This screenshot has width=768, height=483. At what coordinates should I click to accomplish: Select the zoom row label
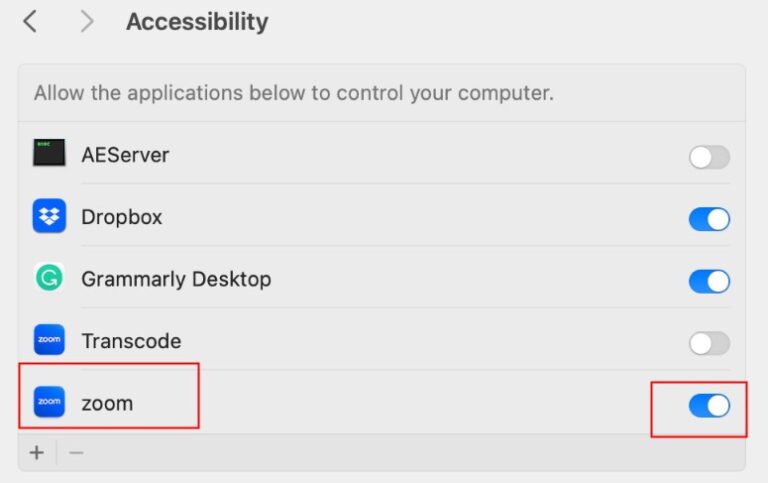pyautogui.click(x=107, y=403)
